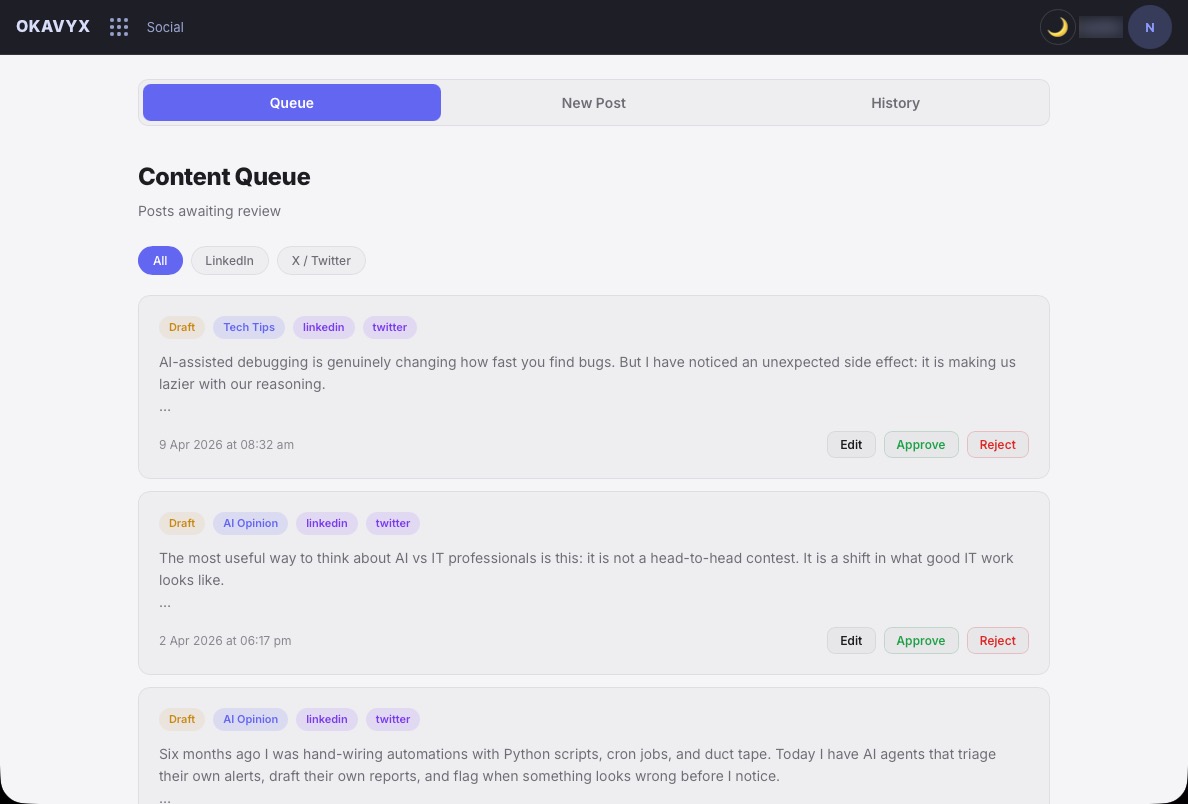Click linkedin tag on 2 Apr post
The width and height of the screenshot is (1188, 804).
pos(327,524)
